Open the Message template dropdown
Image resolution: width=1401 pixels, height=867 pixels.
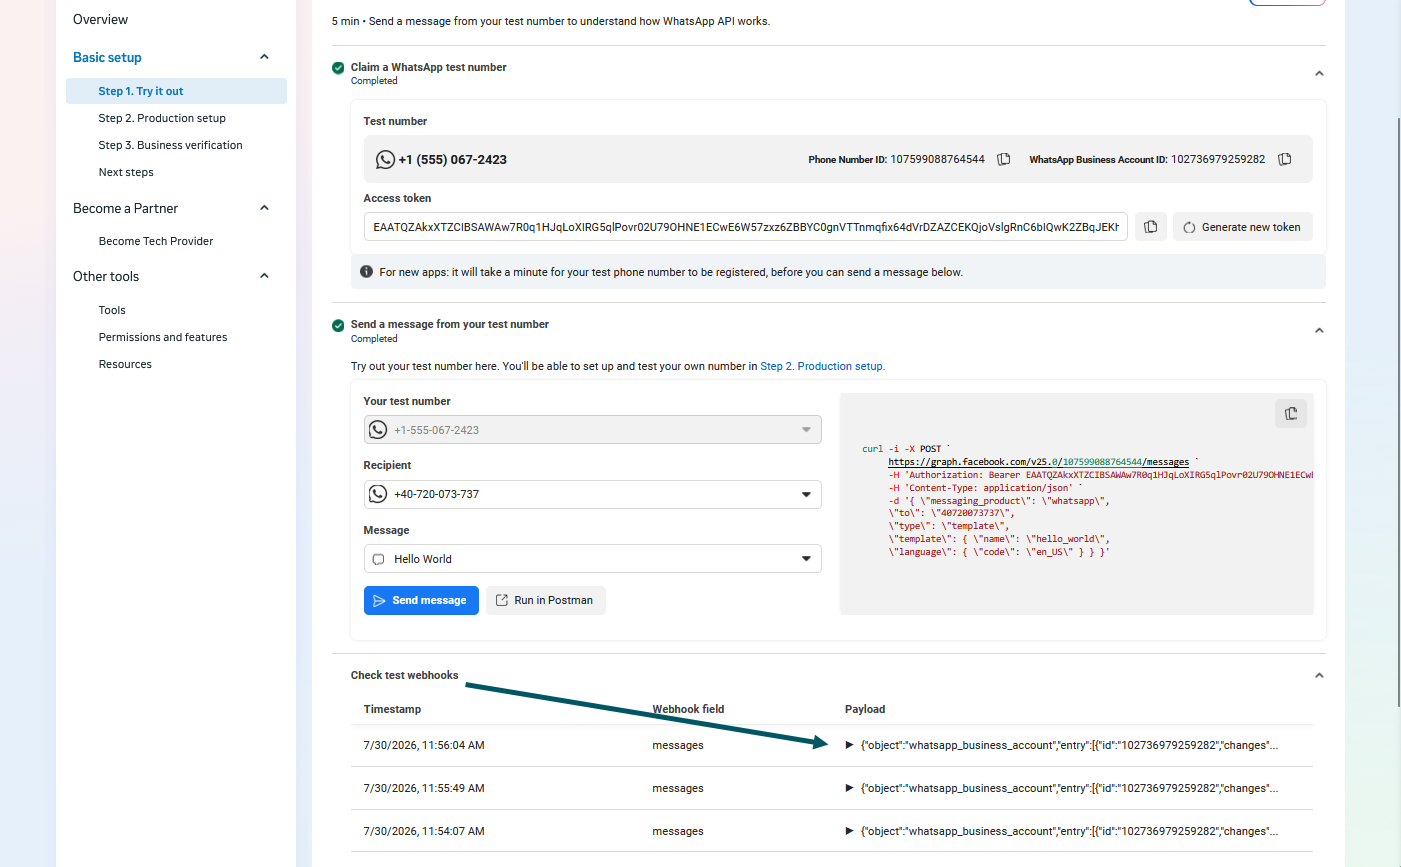[x=593, y=559]
